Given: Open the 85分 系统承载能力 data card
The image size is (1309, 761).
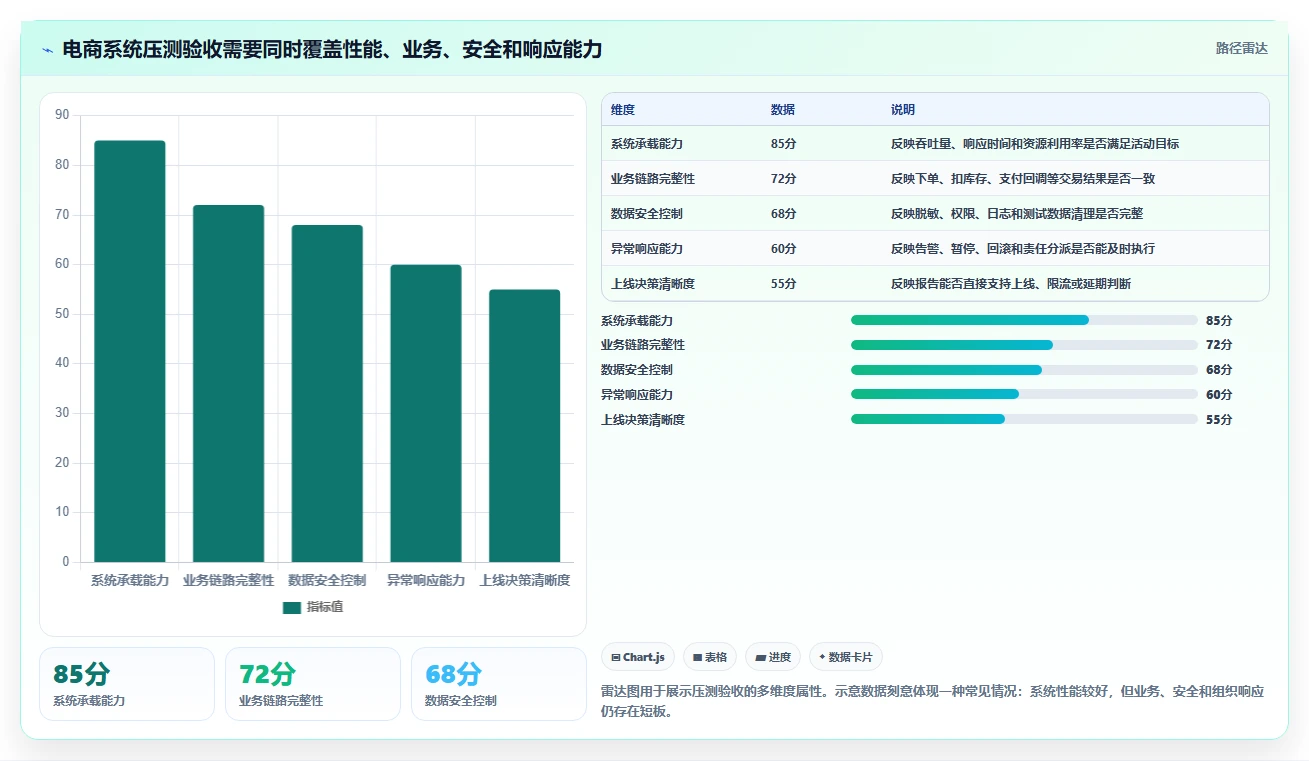Looking at the screenshot, I should [x=127, y=684].
